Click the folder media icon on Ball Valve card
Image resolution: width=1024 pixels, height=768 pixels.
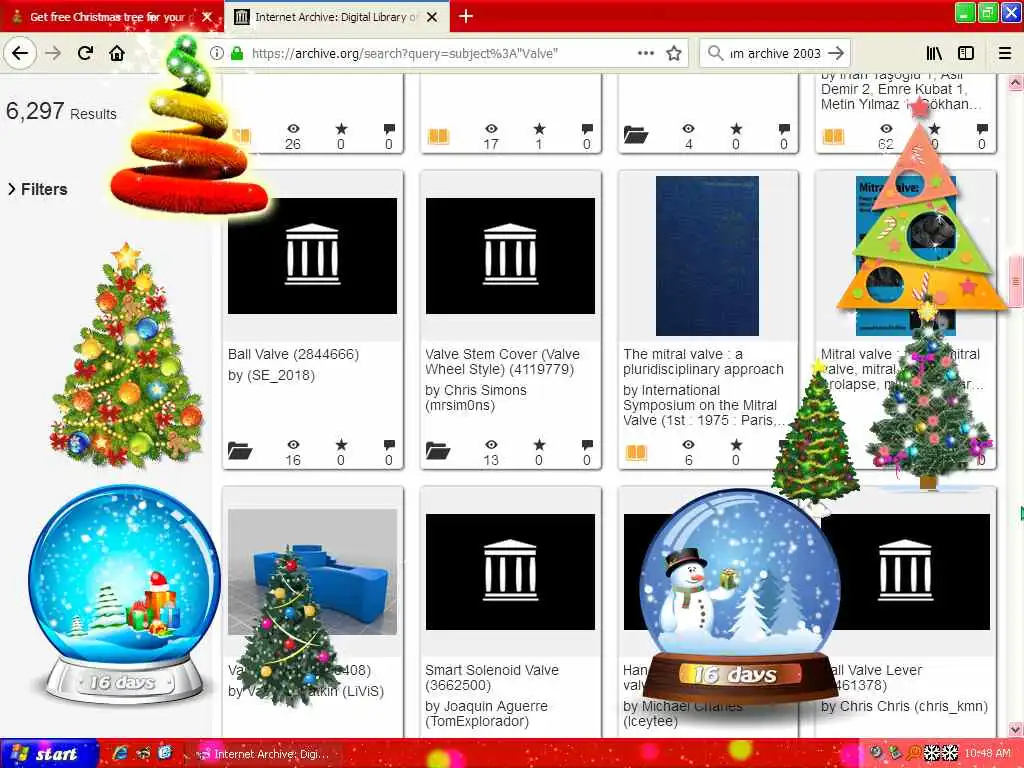click(240, 451)
